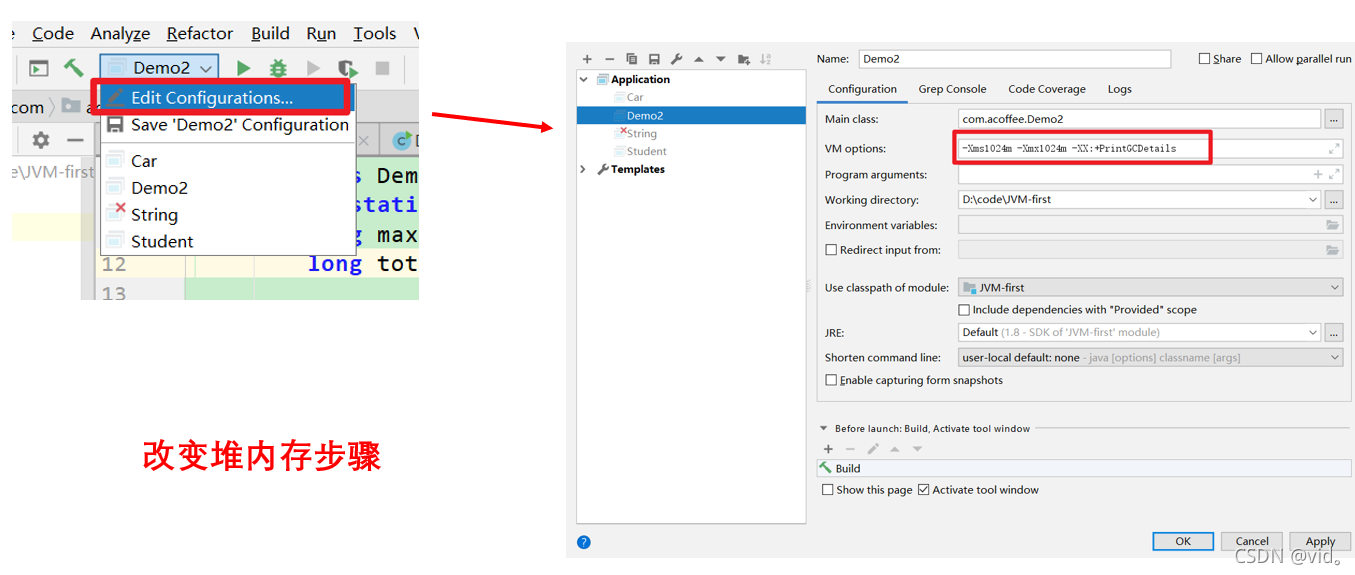Create new folder icon in configurations toolbar
Viewport: 1355px width, 575px height.
(x=743, y=59)
